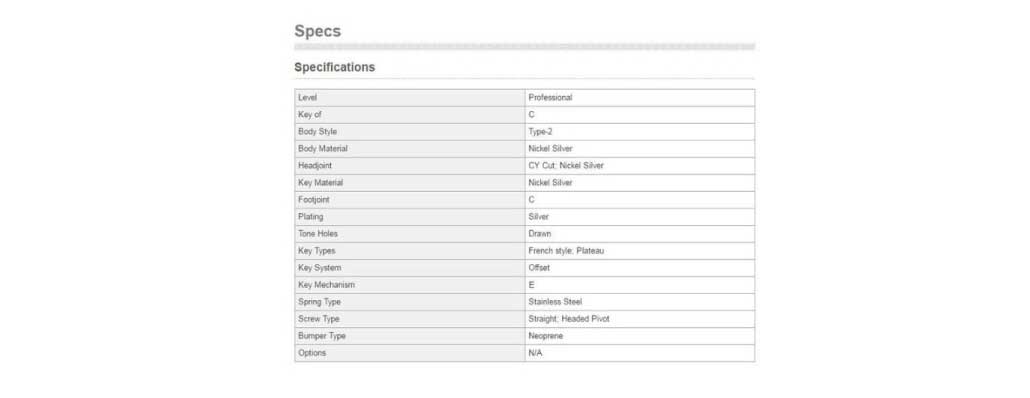Click the Stainless Steel value cell
The height and width of the screenshot is (398, 1030).
[640, 302]
